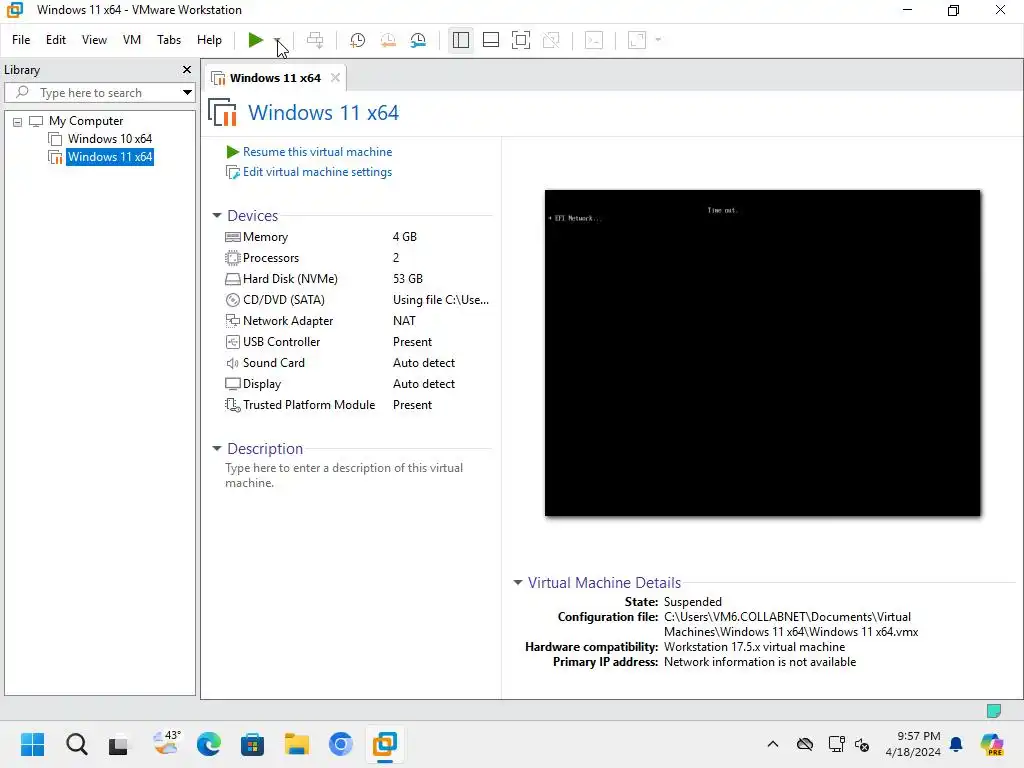Click the message log status bar icon
The height and width of the screenshot is (768, 1024).
click(993, 711)
